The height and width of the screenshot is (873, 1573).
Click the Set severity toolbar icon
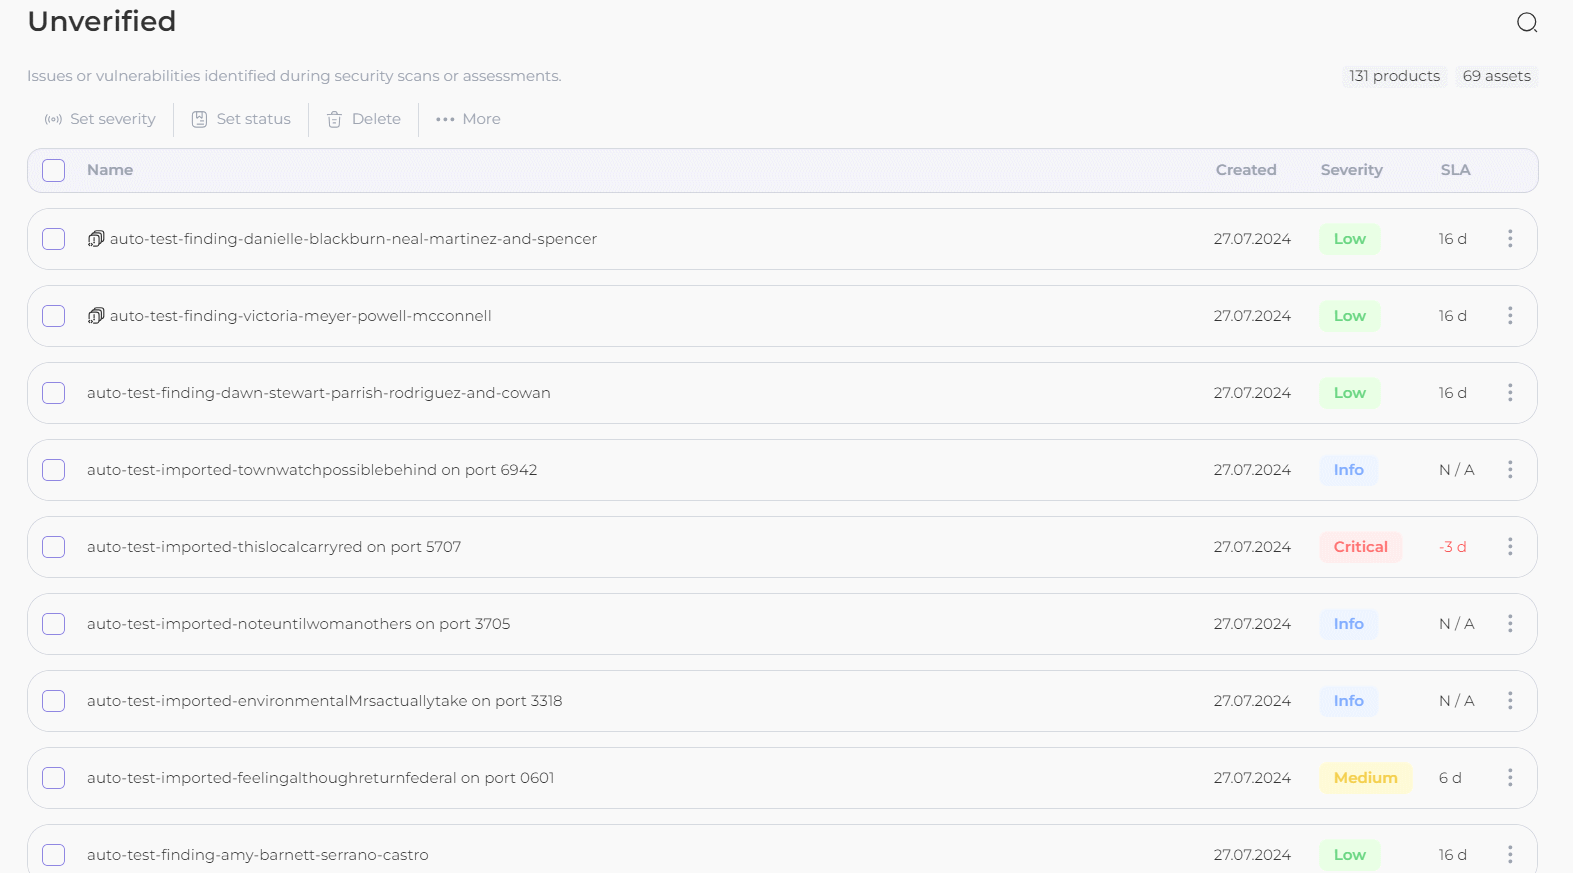click(53, 119)
